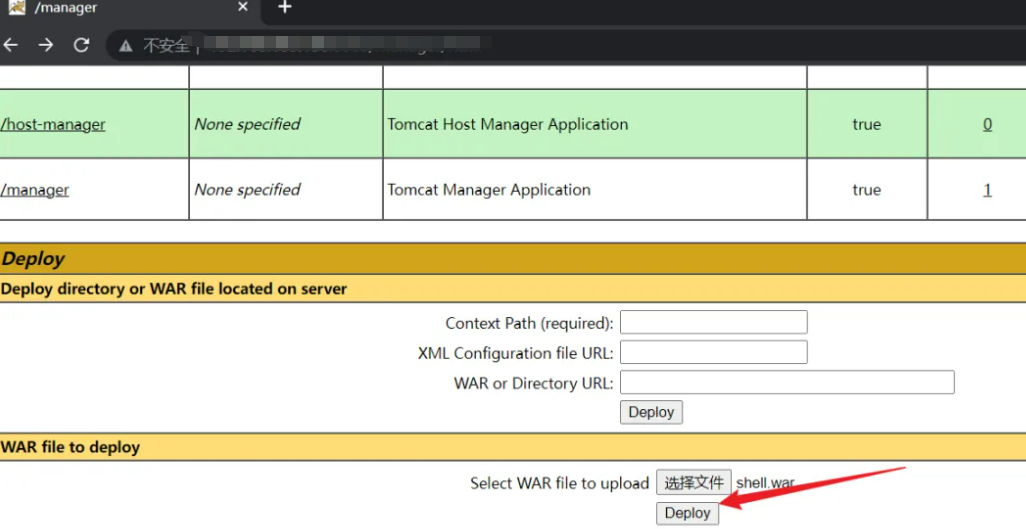Click the Tomcat favicon on the tab
Viewport: 1026px width, 529px height.
[x=17, y=8]
